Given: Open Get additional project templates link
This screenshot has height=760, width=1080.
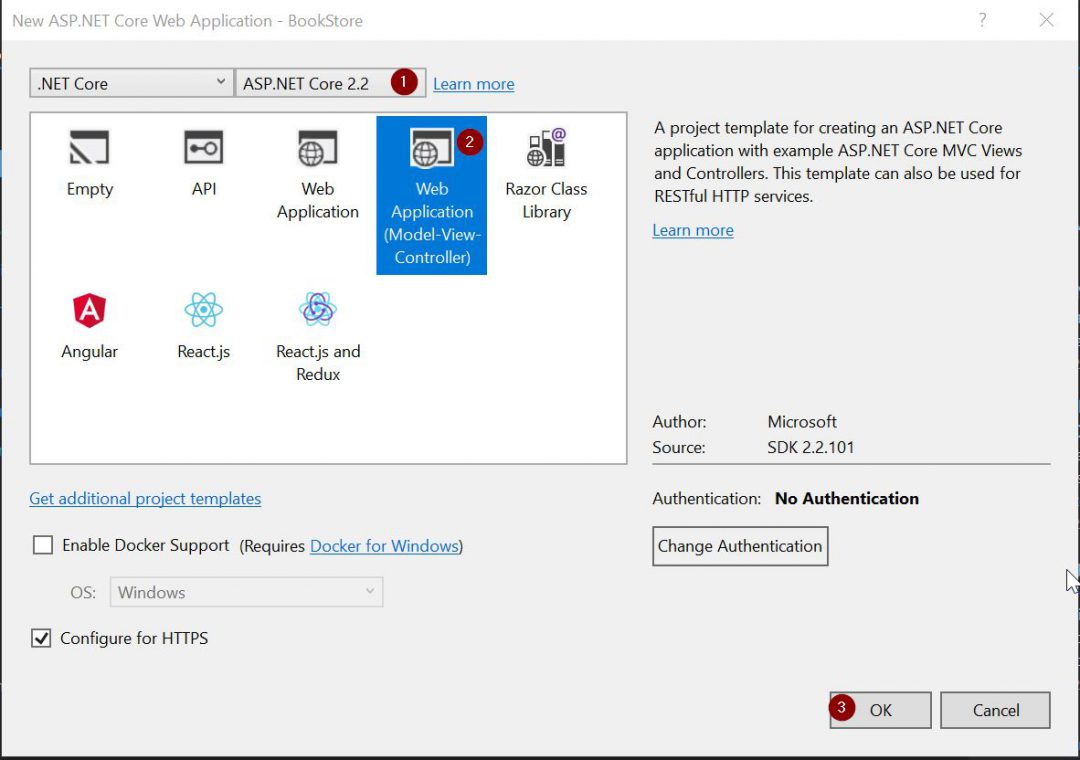Looking at the screenshot, I should [145, 498].
